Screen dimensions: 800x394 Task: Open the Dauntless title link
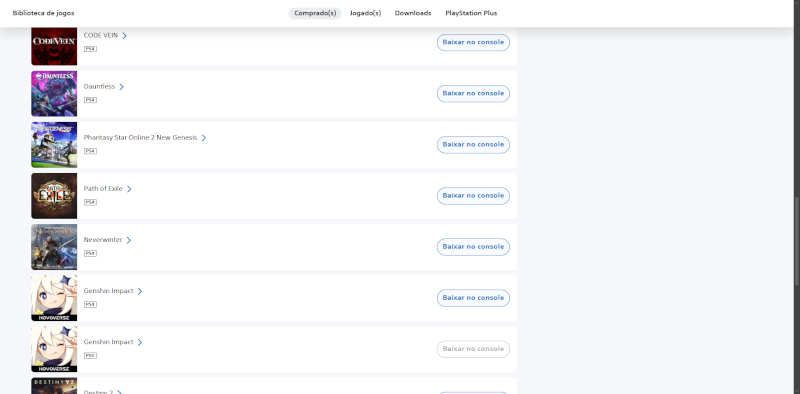pyautogui.click(x=99, y=86)
